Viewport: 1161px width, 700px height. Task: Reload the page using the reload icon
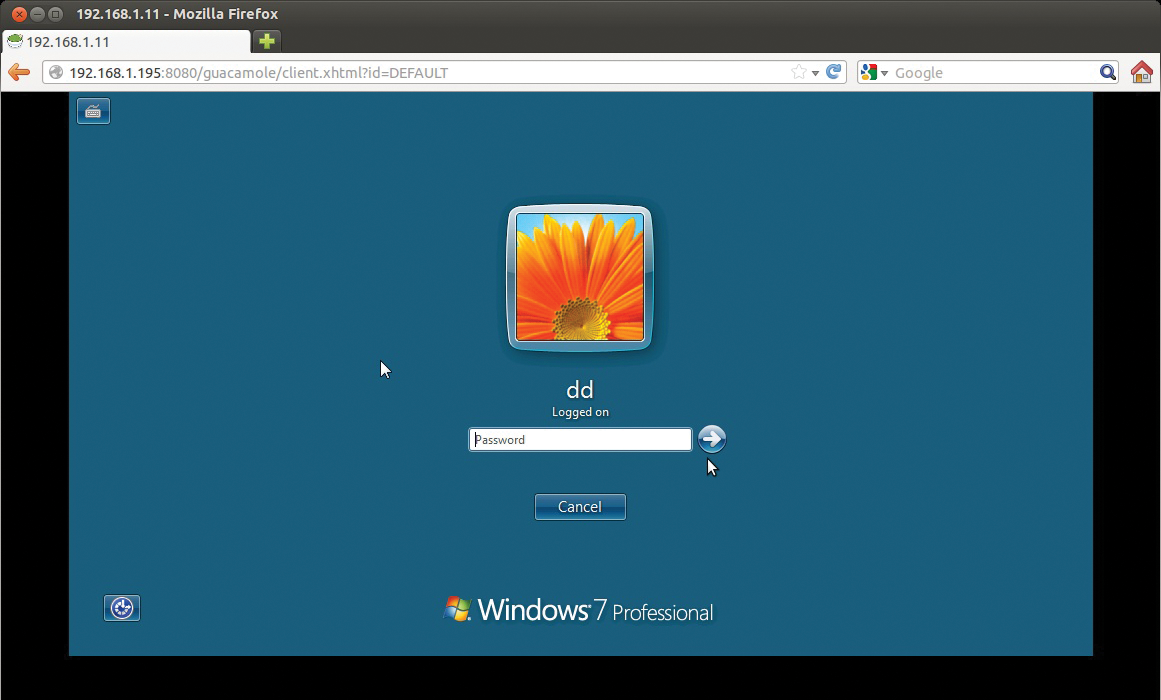point(833,72)
